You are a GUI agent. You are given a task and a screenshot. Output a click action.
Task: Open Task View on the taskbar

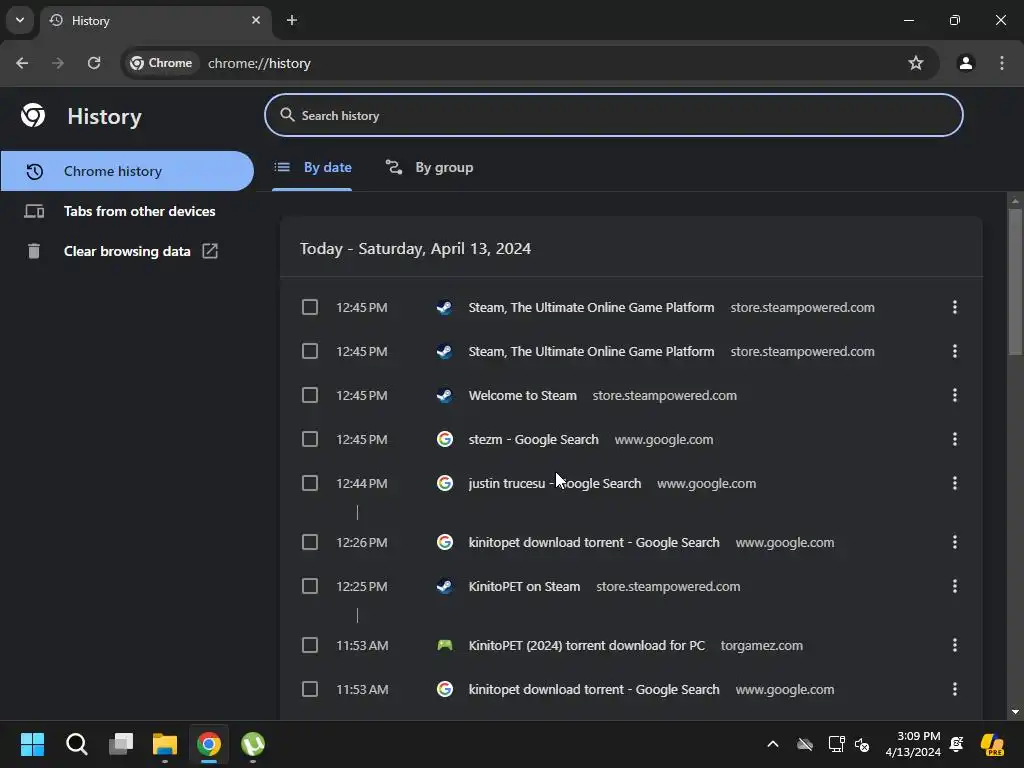click(121, 744)
